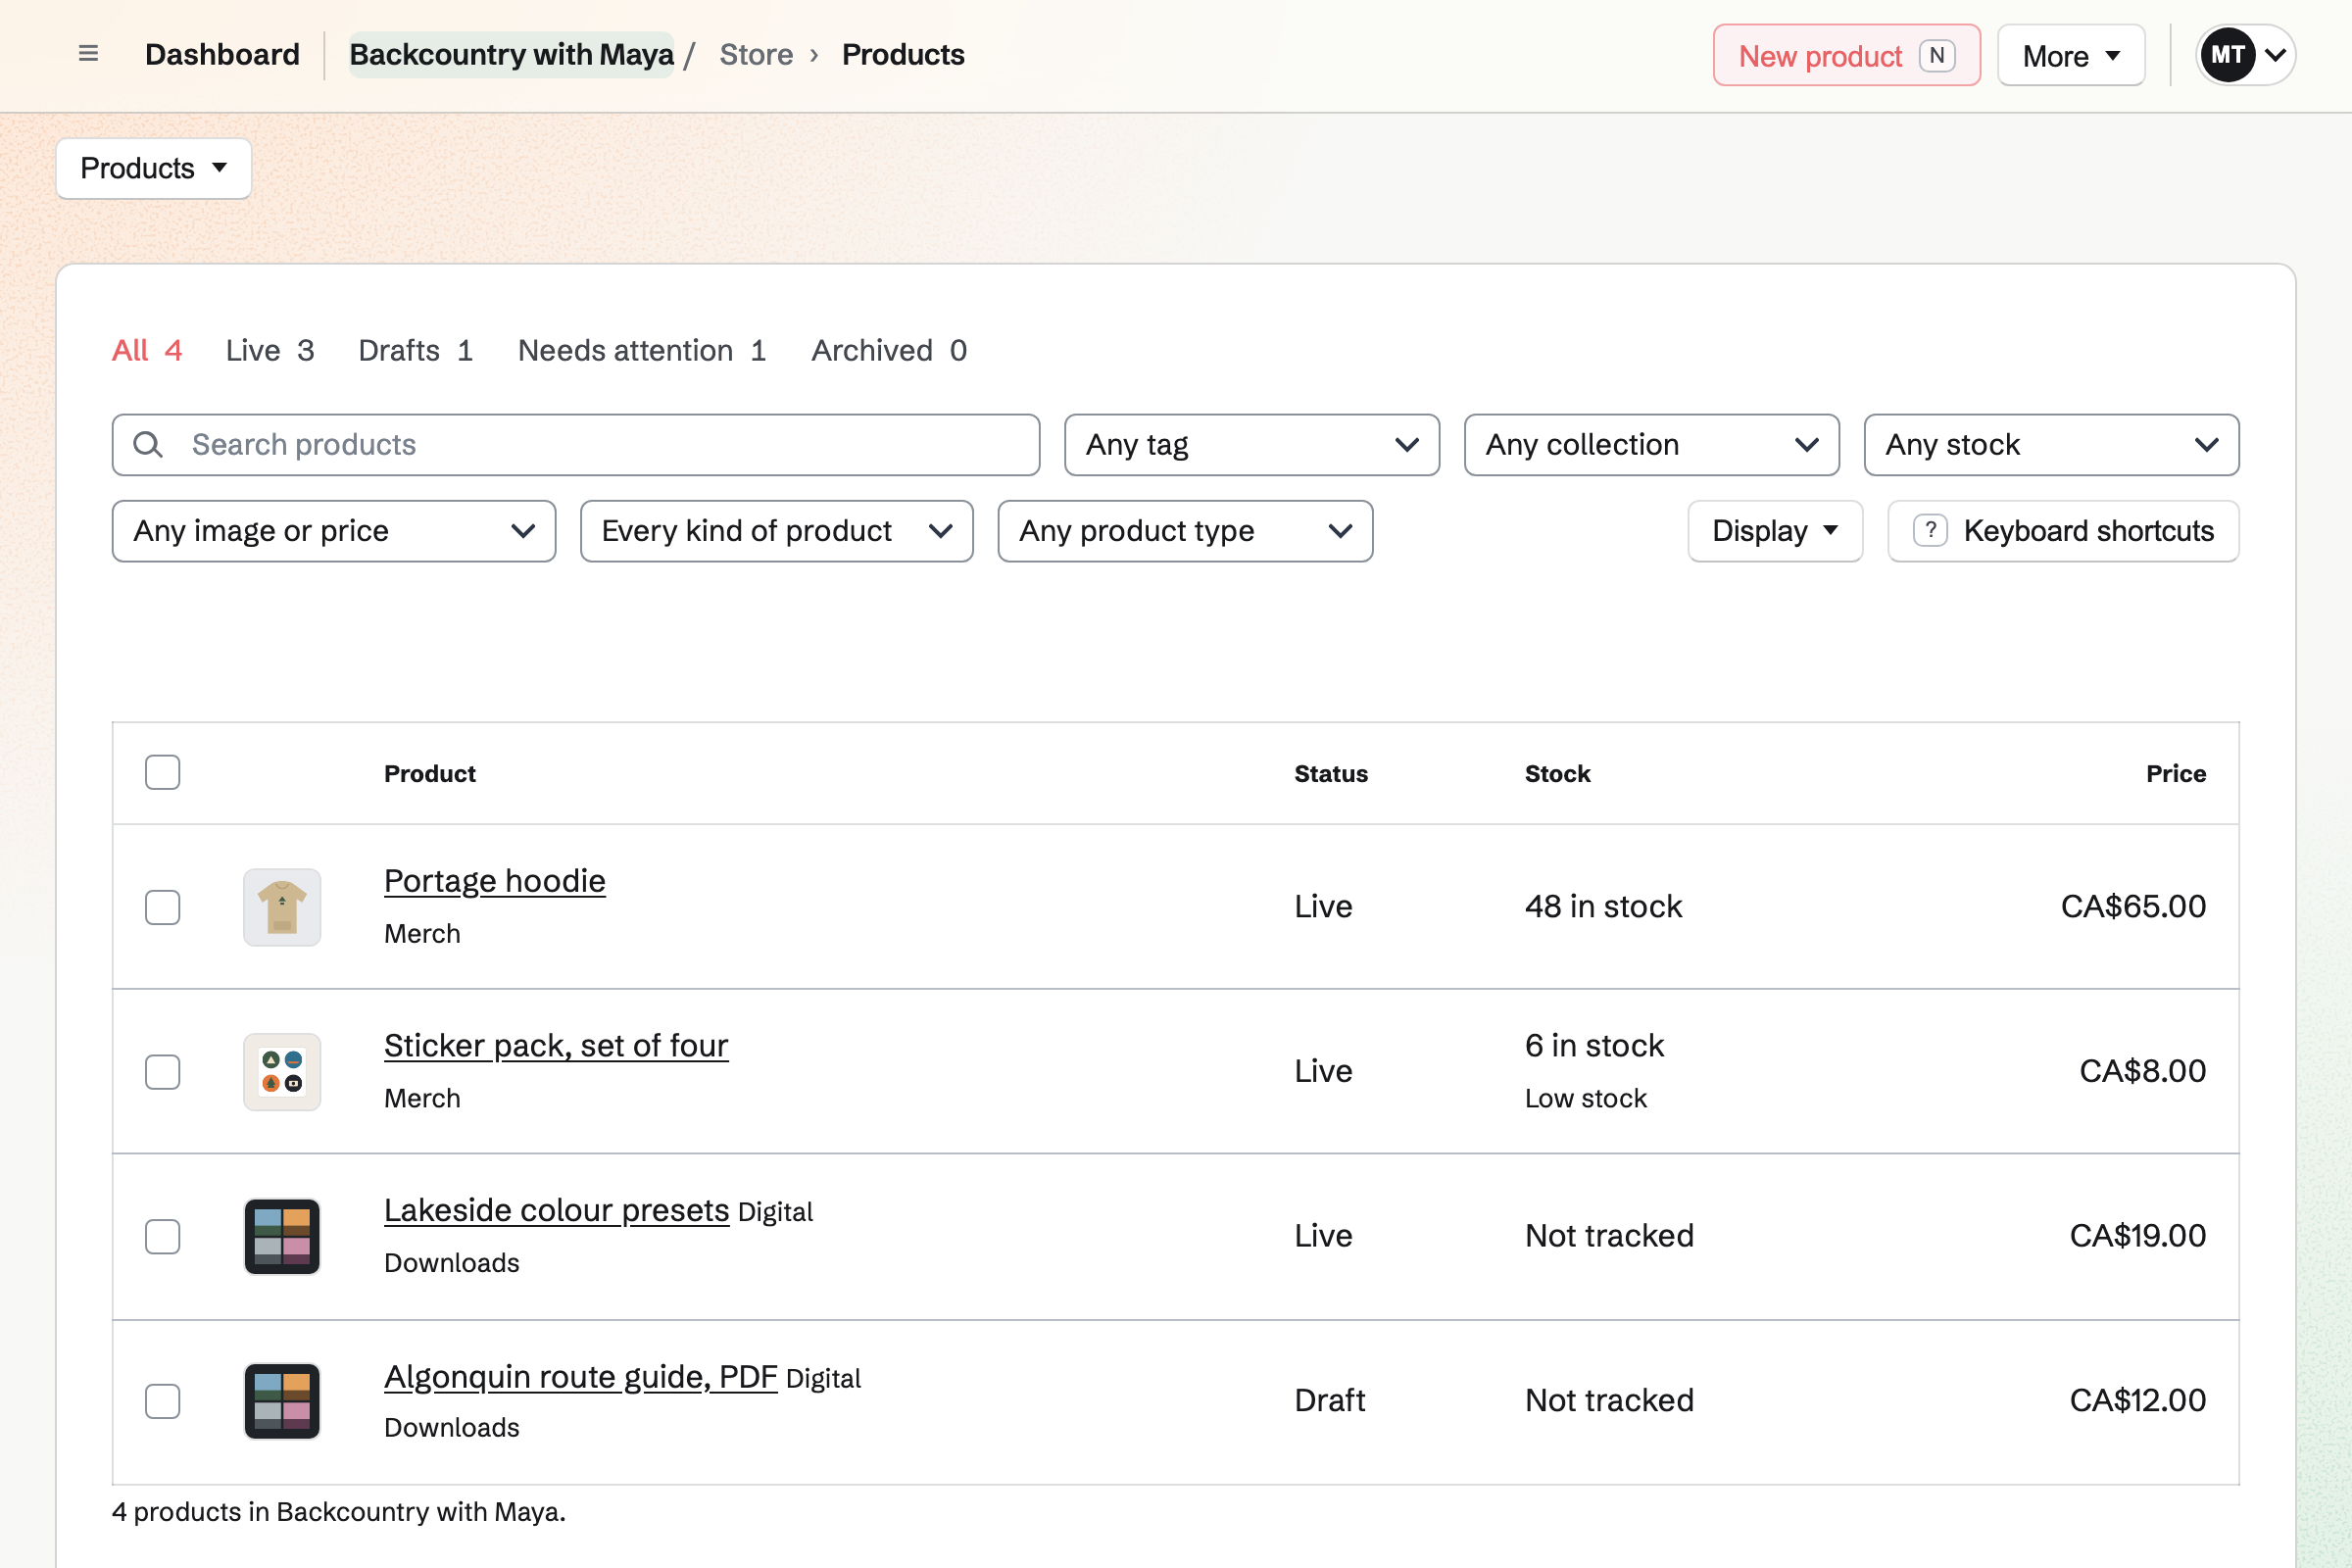
Task: Open Sticker pack, set of four link
Action: point(556,1046)
